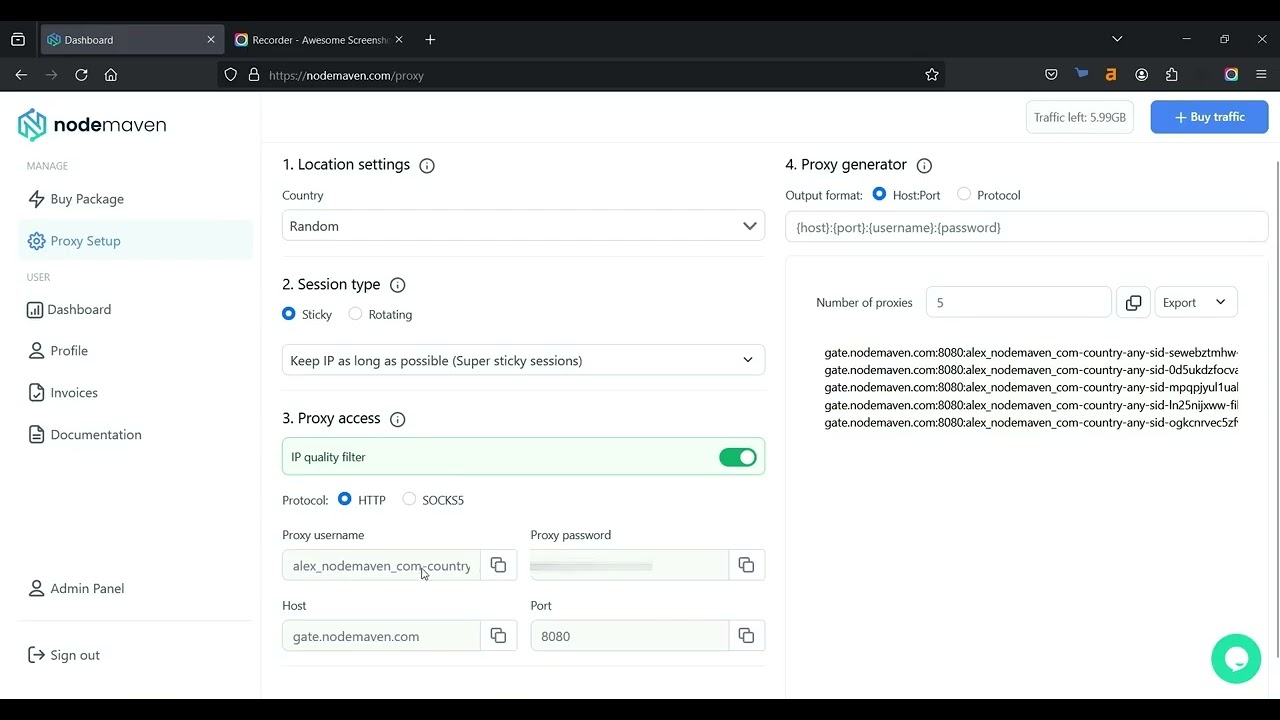The image size is (1280, 720).
Task: Copy the generated proxies list
Action: point(1133,303)
